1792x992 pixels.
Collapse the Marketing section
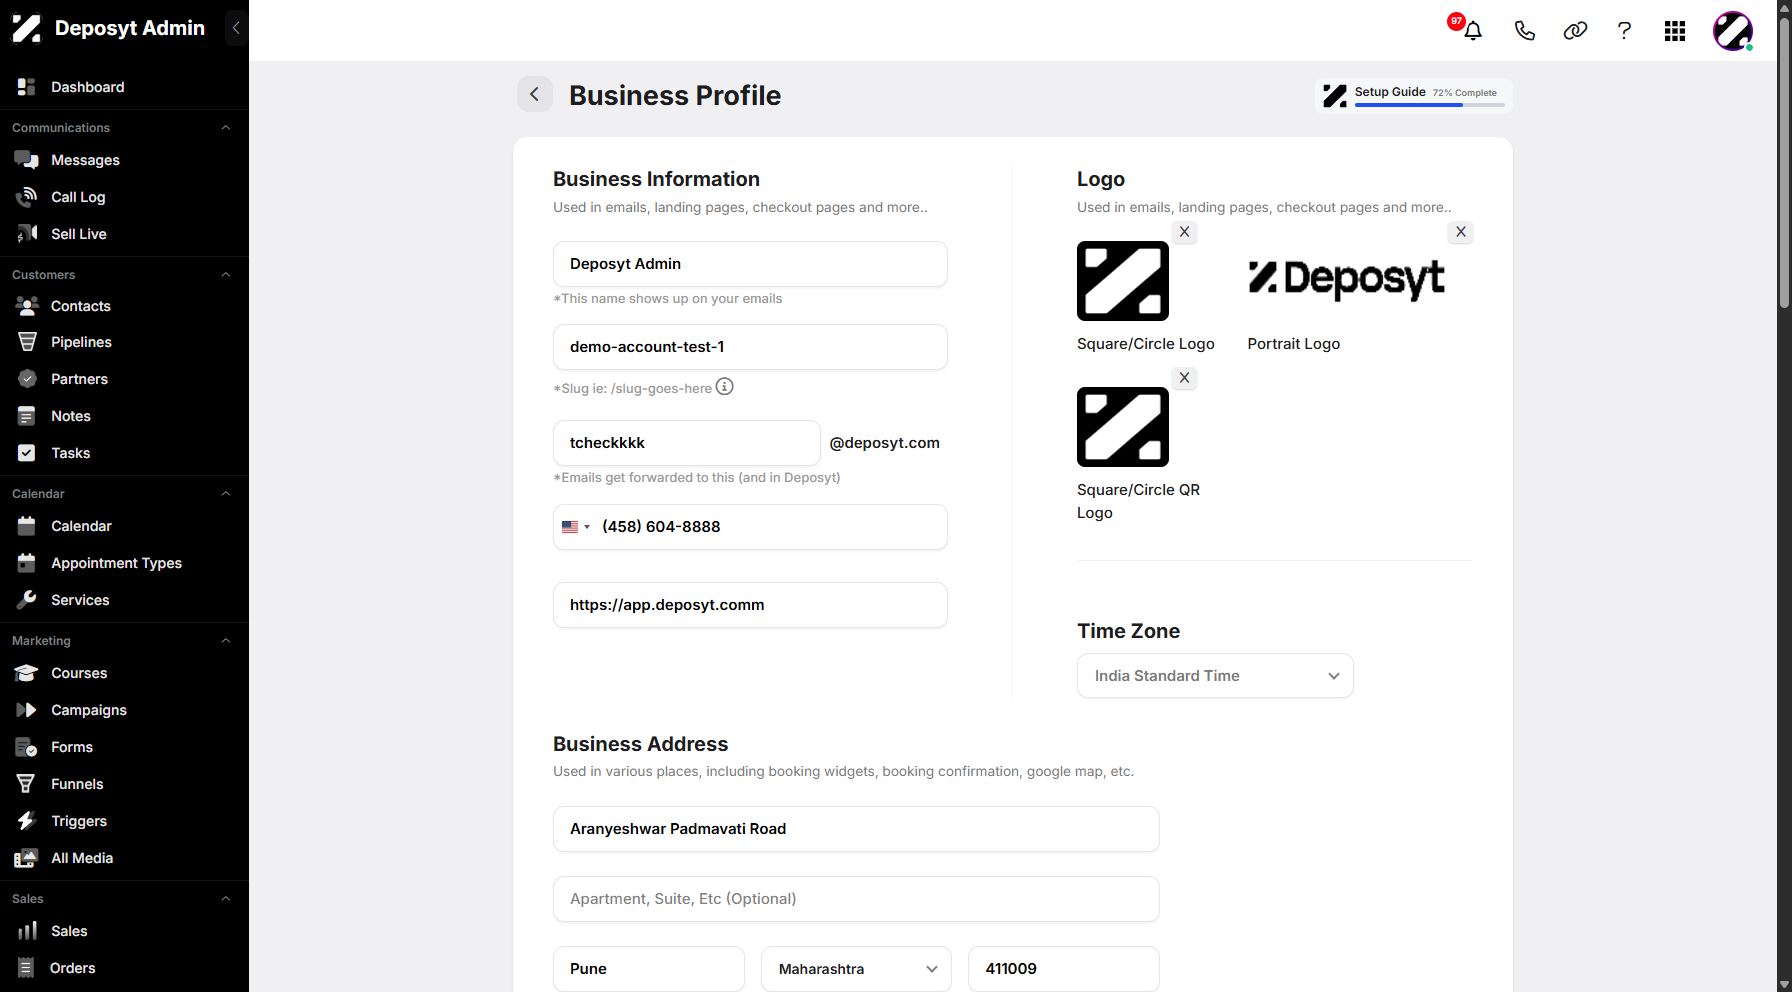coord(226,641)
